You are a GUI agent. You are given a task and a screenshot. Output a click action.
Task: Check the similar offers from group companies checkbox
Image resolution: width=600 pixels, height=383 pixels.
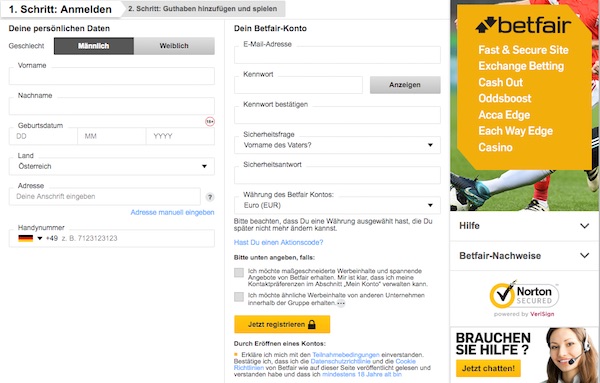[x=239, y=297]
